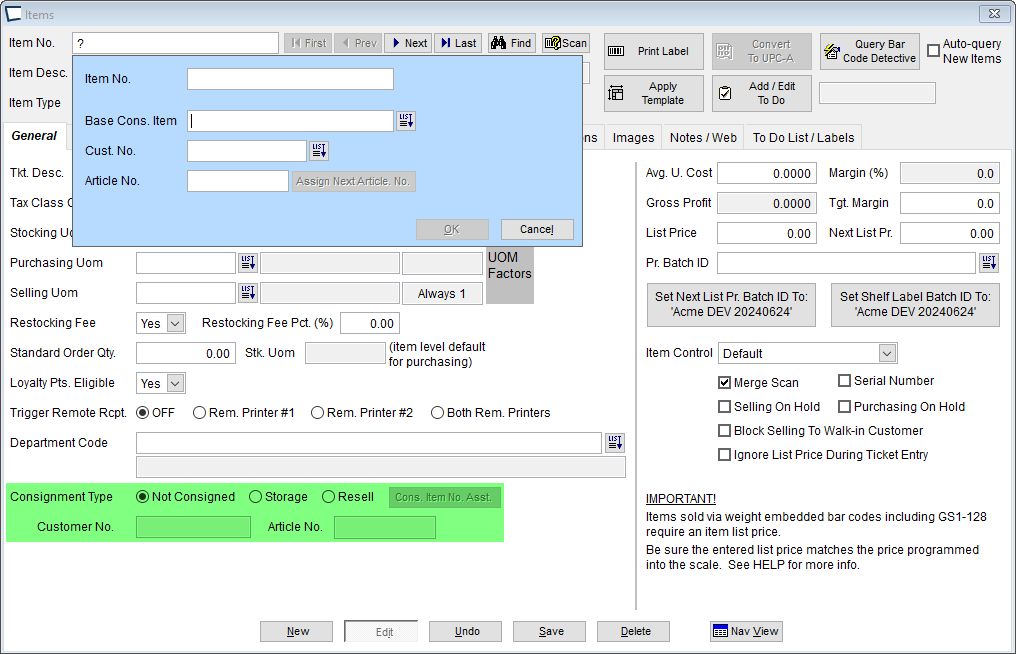Click the Print Label button
1016x654 pixels.
[650, 52]
